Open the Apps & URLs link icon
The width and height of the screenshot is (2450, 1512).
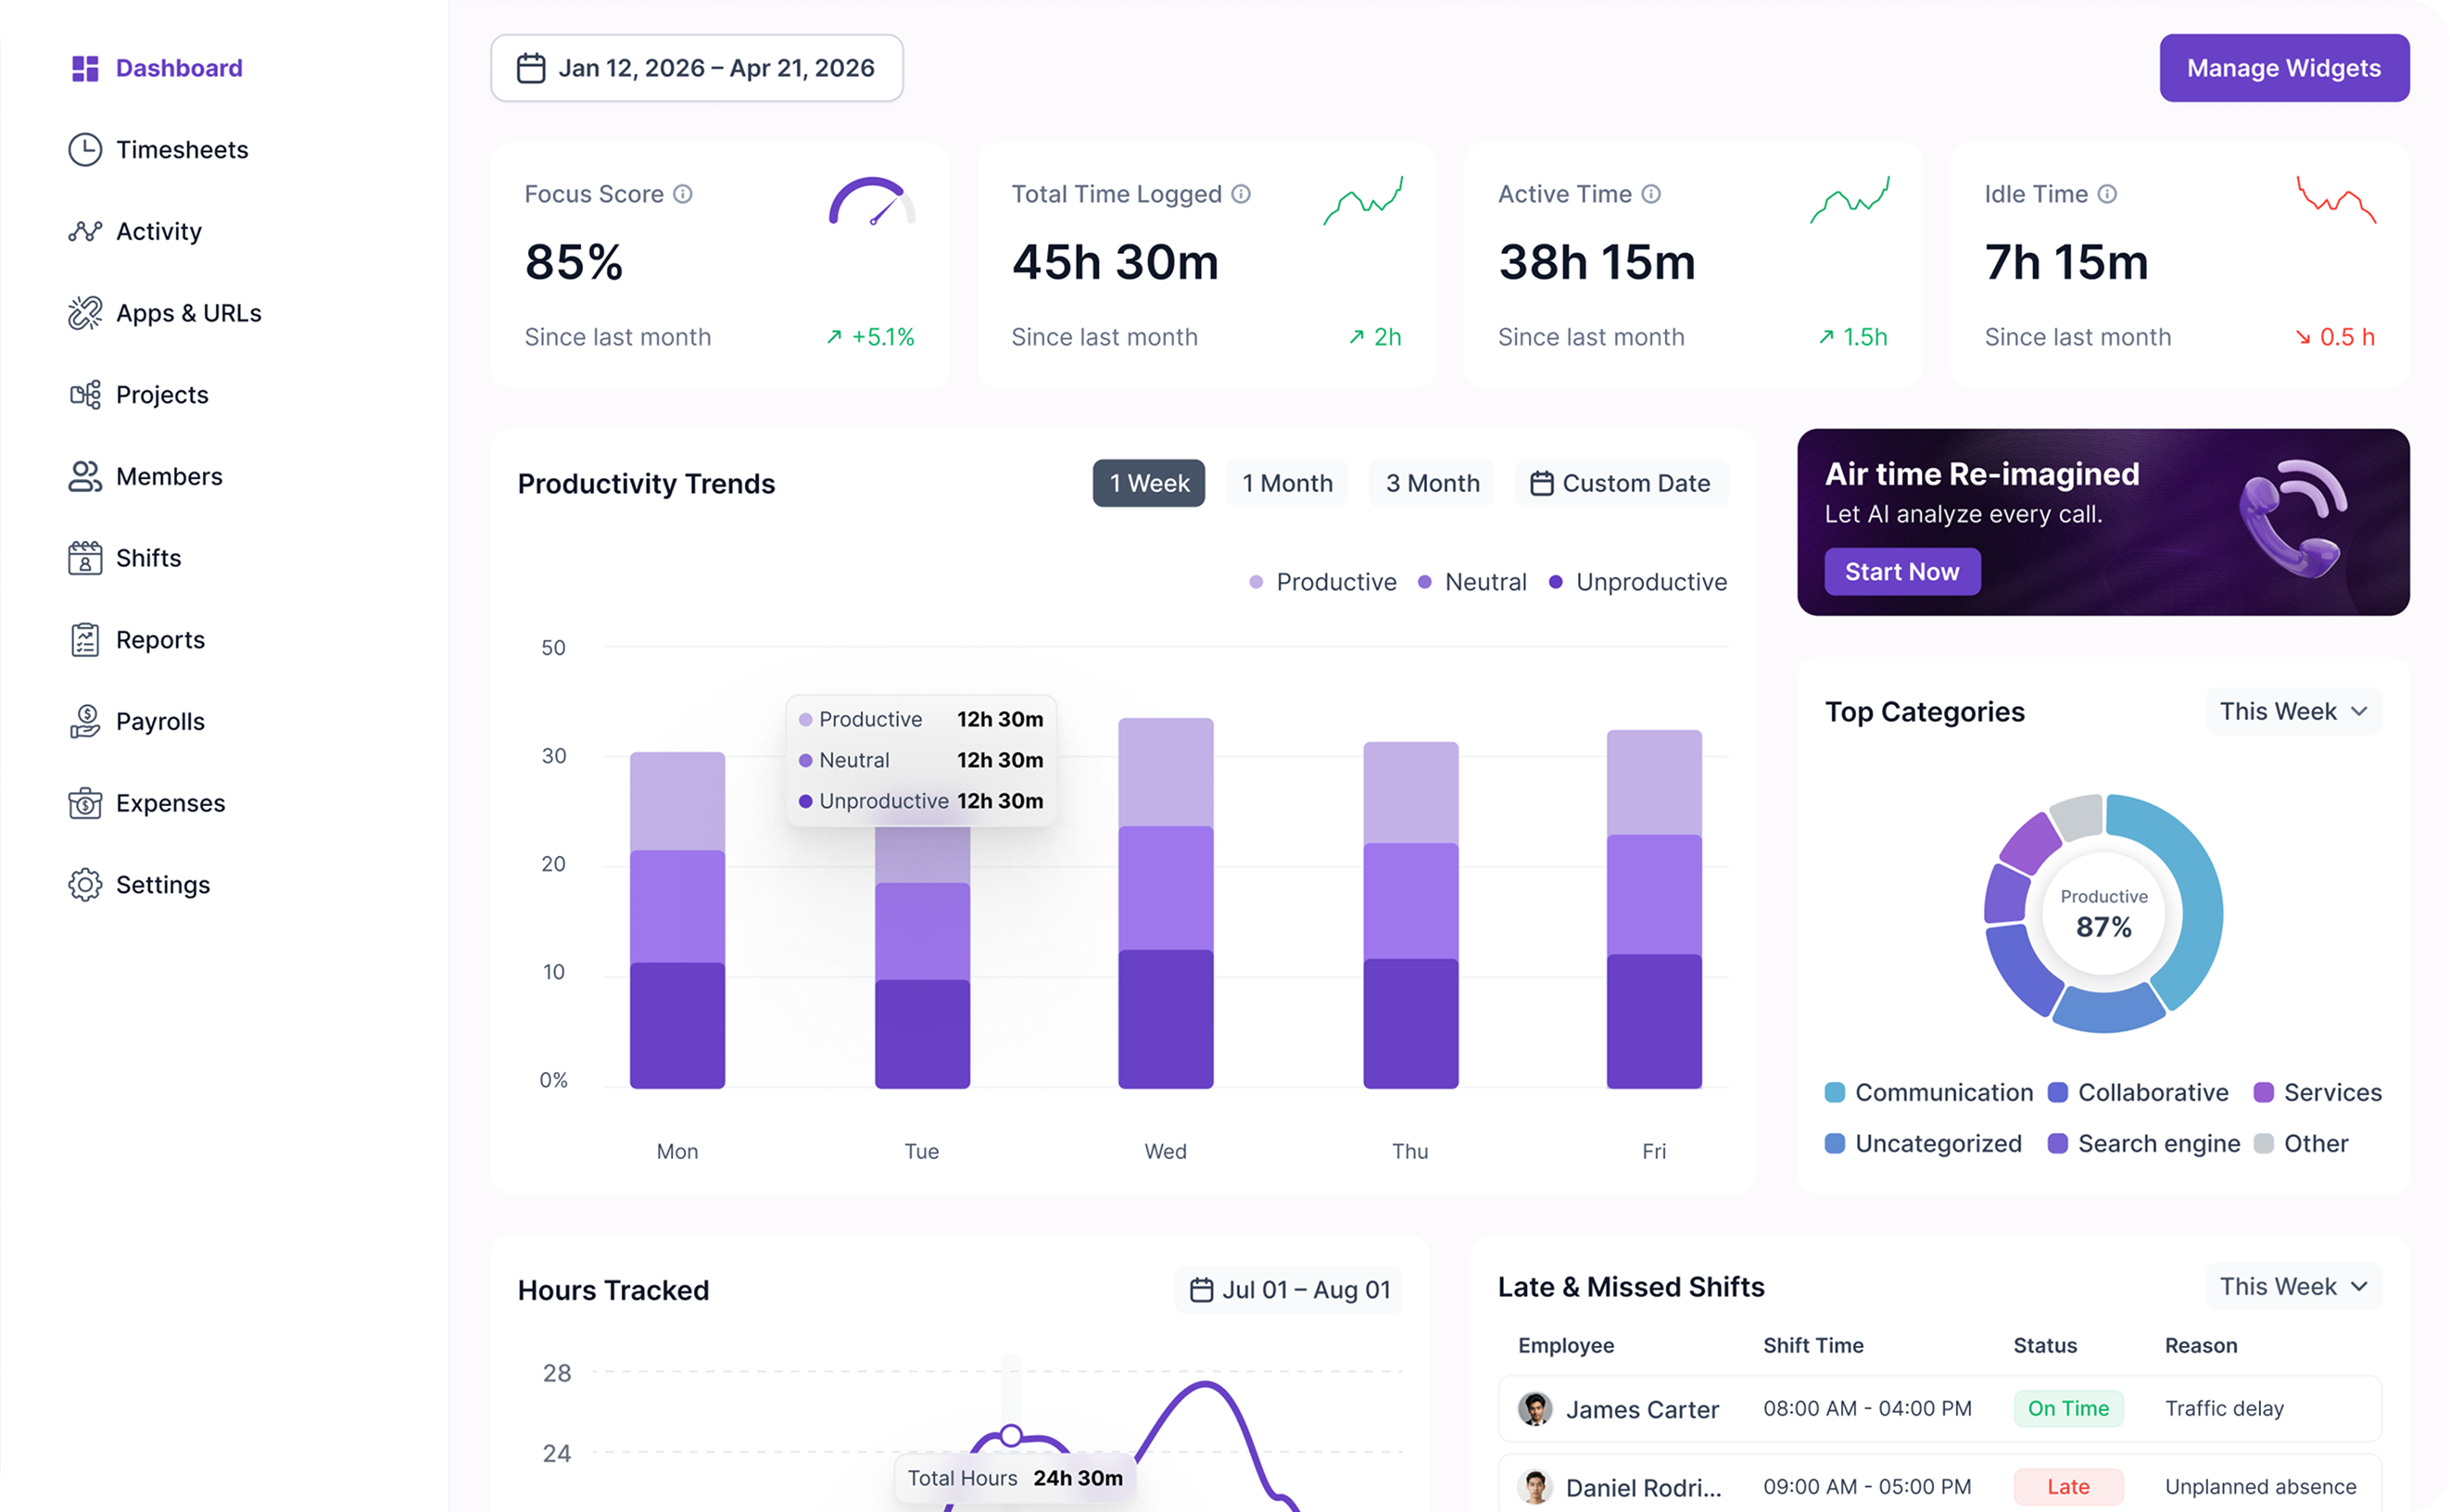point(85,313)
